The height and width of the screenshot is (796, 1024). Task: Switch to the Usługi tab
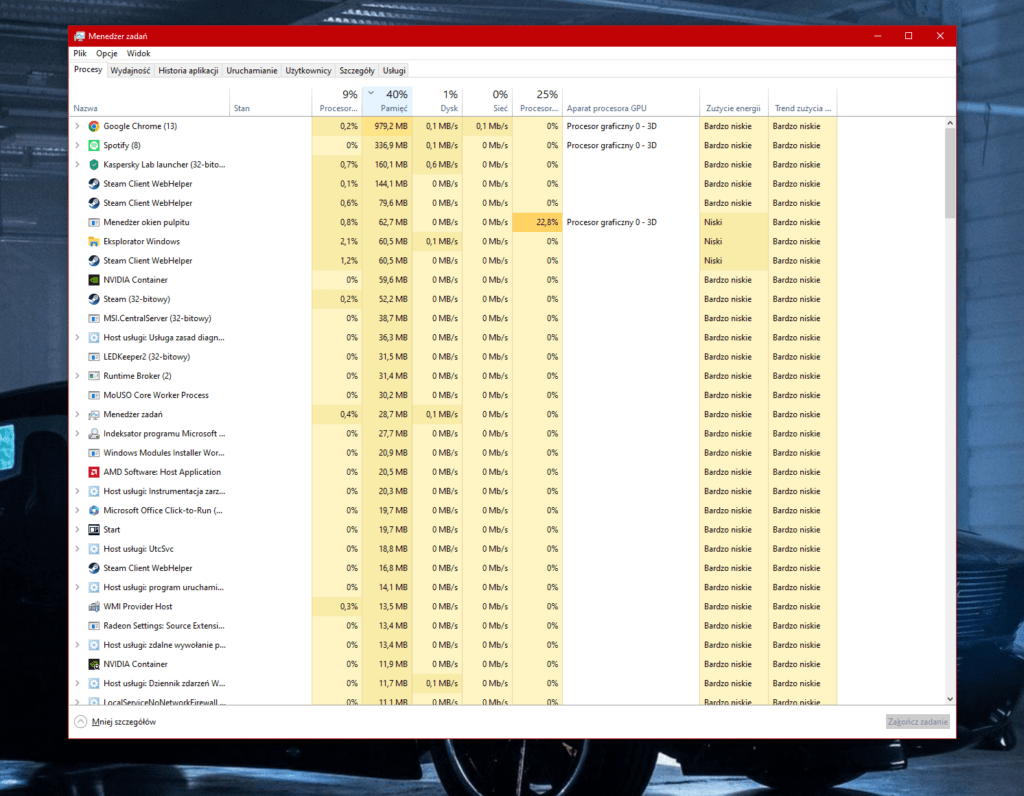(x=394, y=71)
